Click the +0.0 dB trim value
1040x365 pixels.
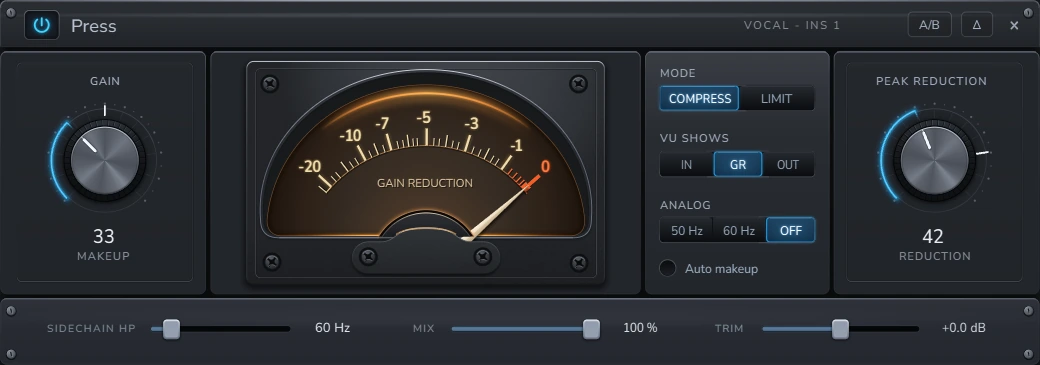[964, 328]
